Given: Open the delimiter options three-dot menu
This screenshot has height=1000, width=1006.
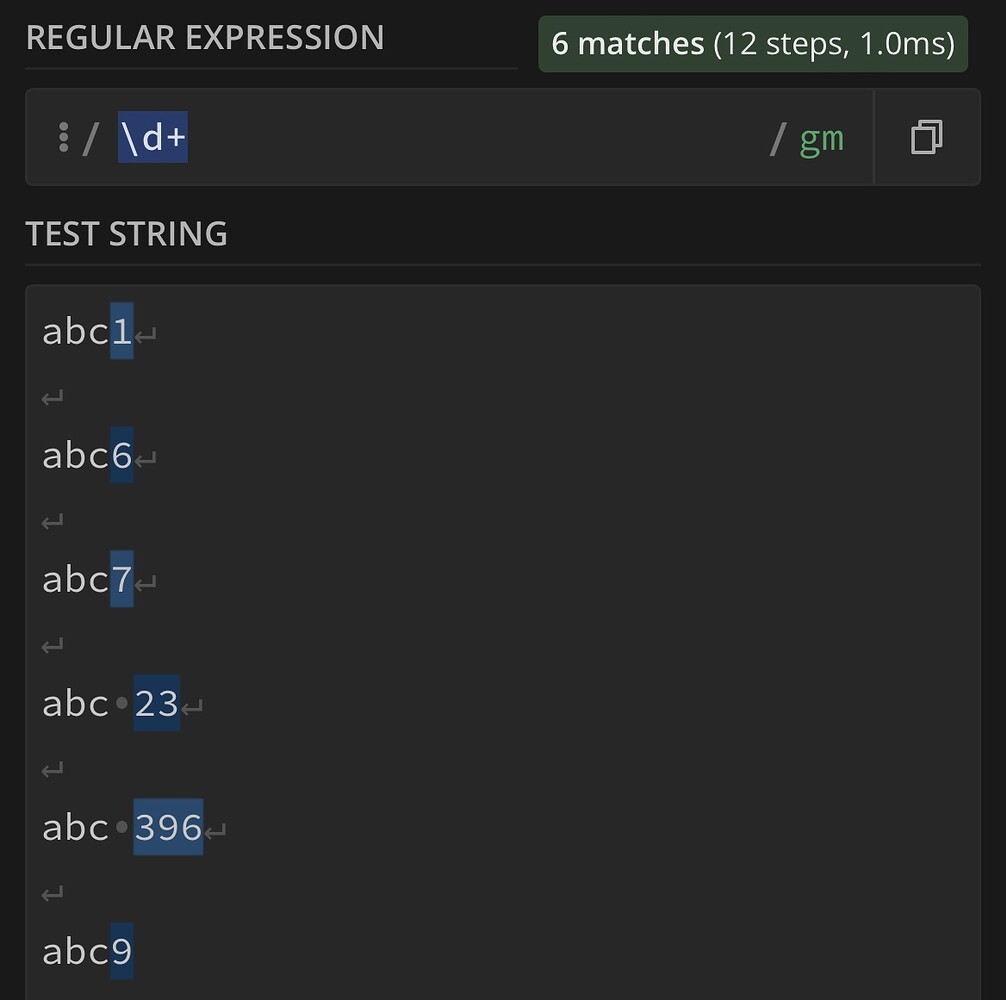Looking at the screenshot, I should coord(63,137).
